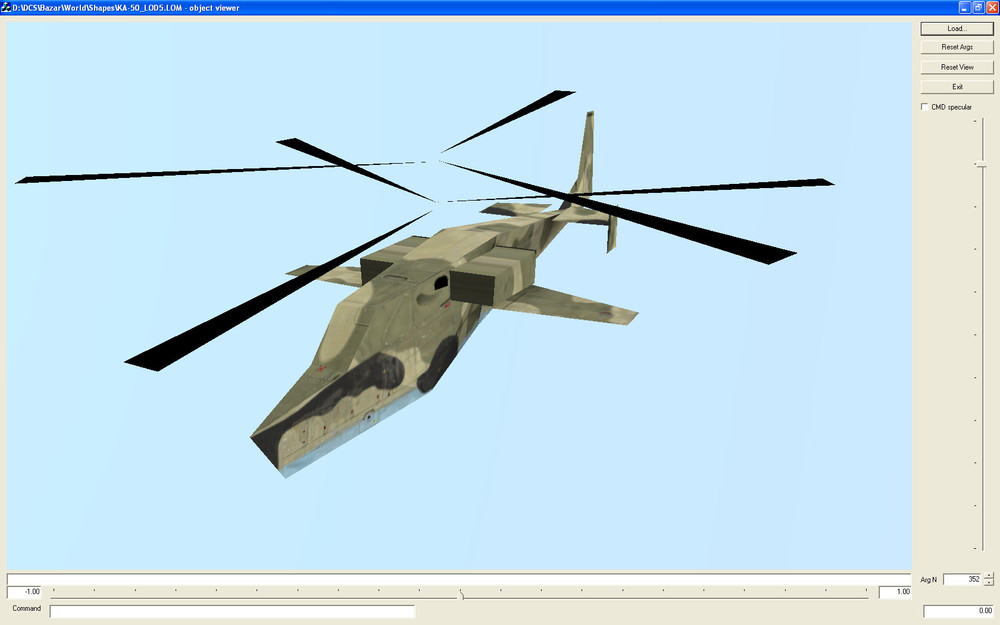Click the object viewer application icon in title bar
Viewport: 1000px width, 625px height.
pyautogui.click(x=7, y=7)
